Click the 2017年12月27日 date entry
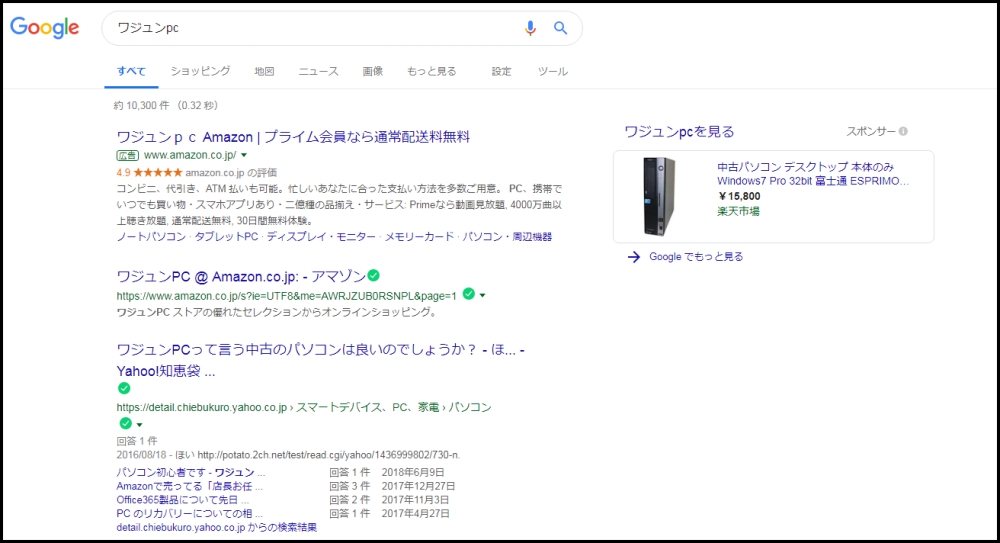Viewport: 1000px width, 543px height. pos(418,486)
